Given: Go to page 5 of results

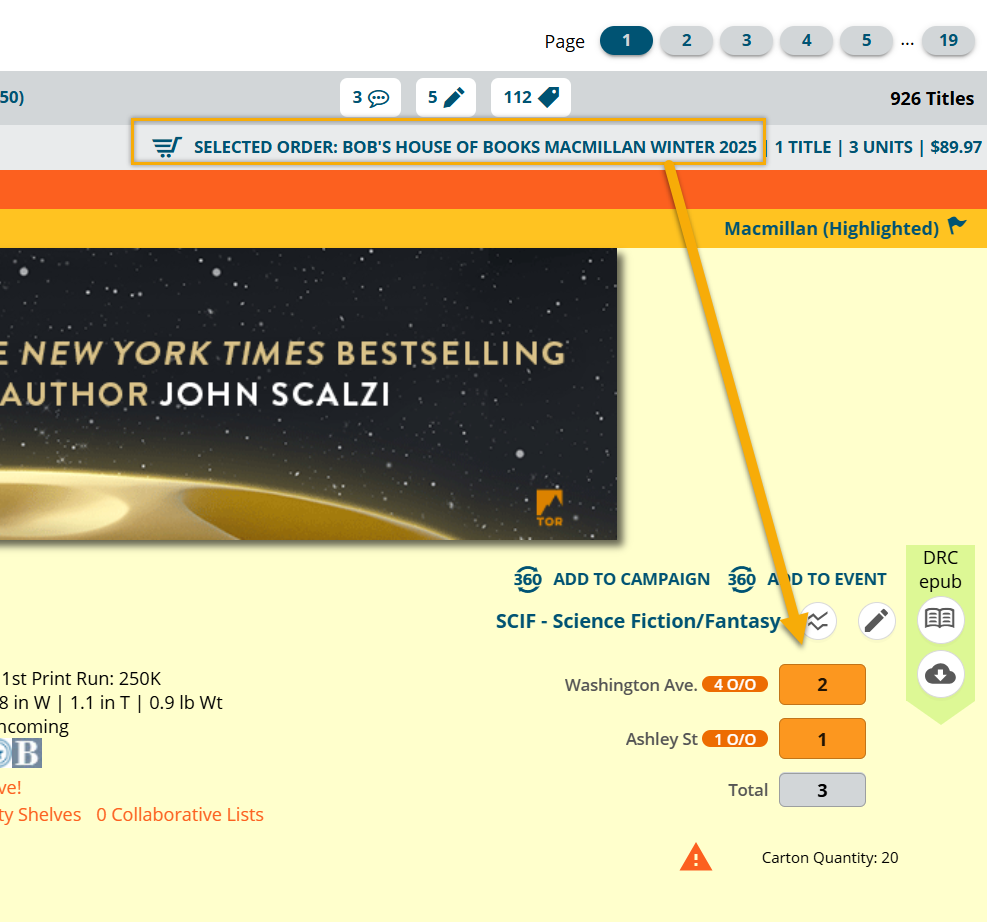Looking at the screenshot, I should [x=866, y=41].
